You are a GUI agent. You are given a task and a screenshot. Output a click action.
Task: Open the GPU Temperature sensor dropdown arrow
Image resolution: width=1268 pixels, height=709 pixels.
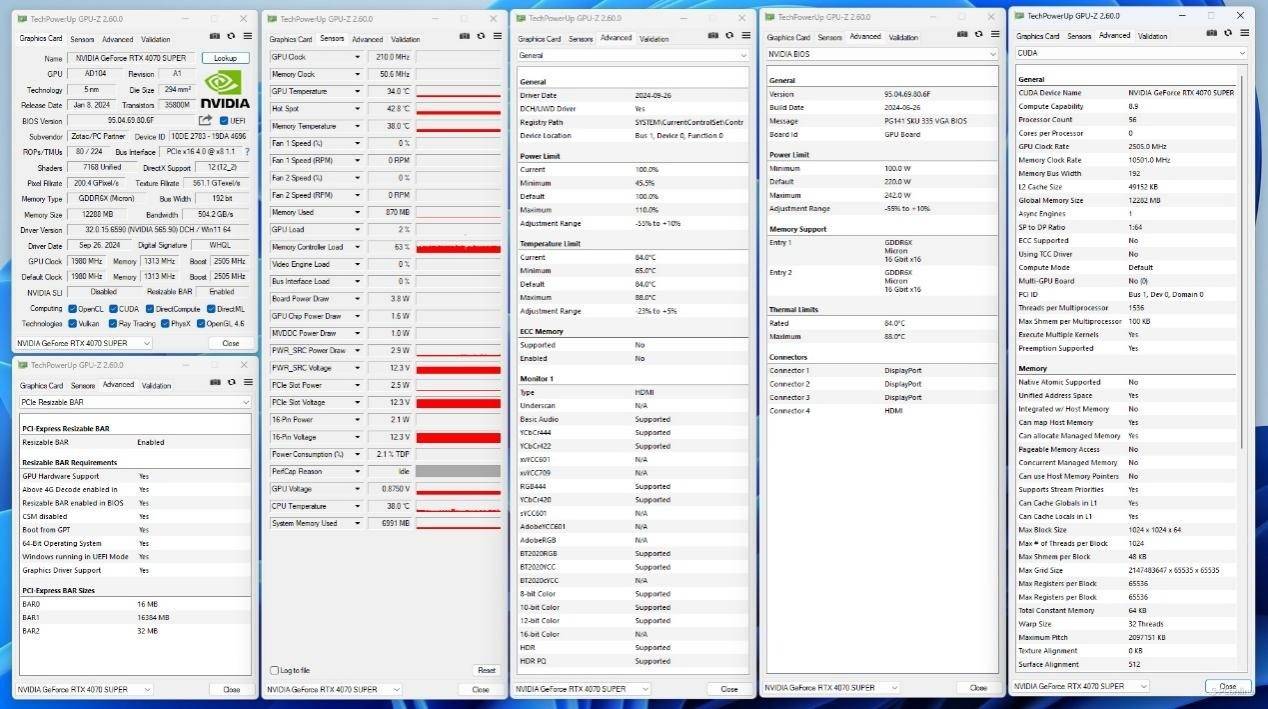click(x=357, y=91)
